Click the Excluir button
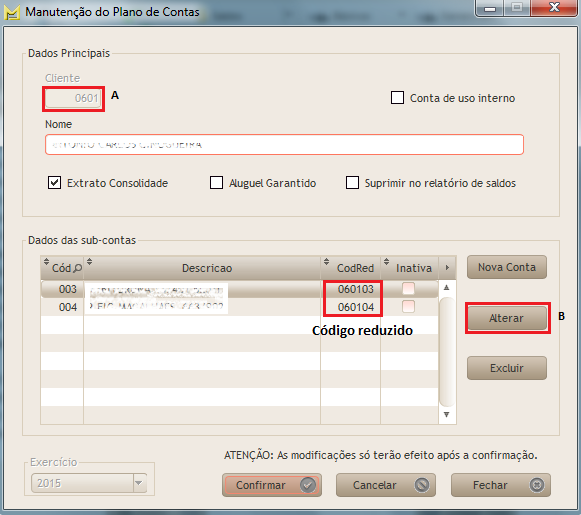The height and width of the screenshot is (515, 581). 507,368
